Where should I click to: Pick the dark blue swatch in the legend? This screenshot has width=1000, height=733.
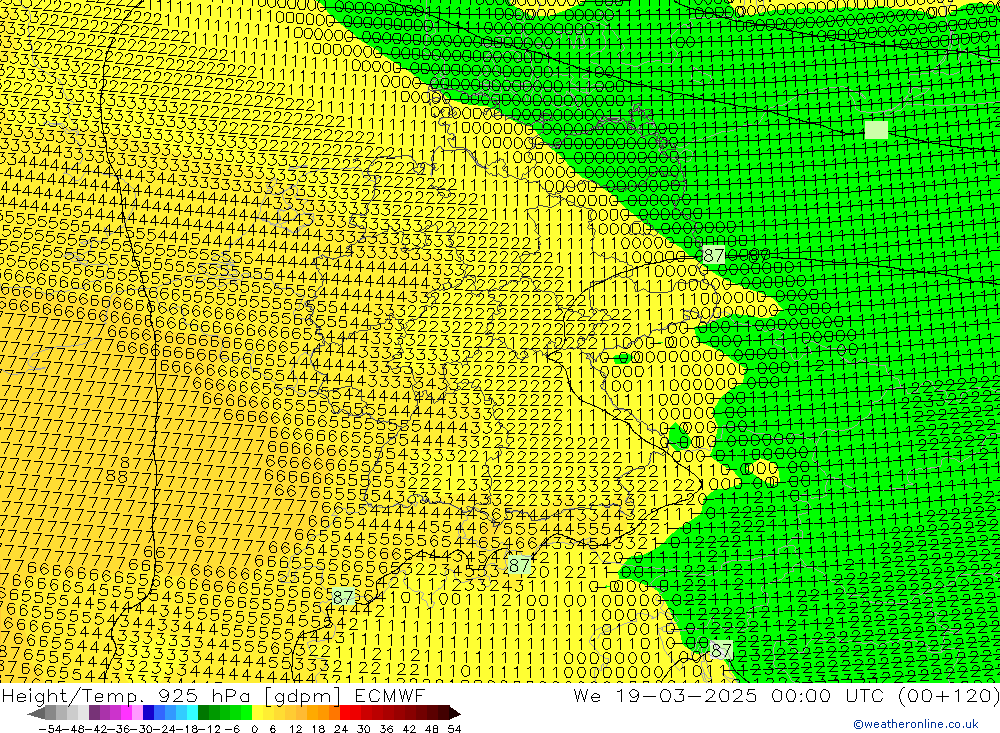pyautogui.click(x=148, y=713)
